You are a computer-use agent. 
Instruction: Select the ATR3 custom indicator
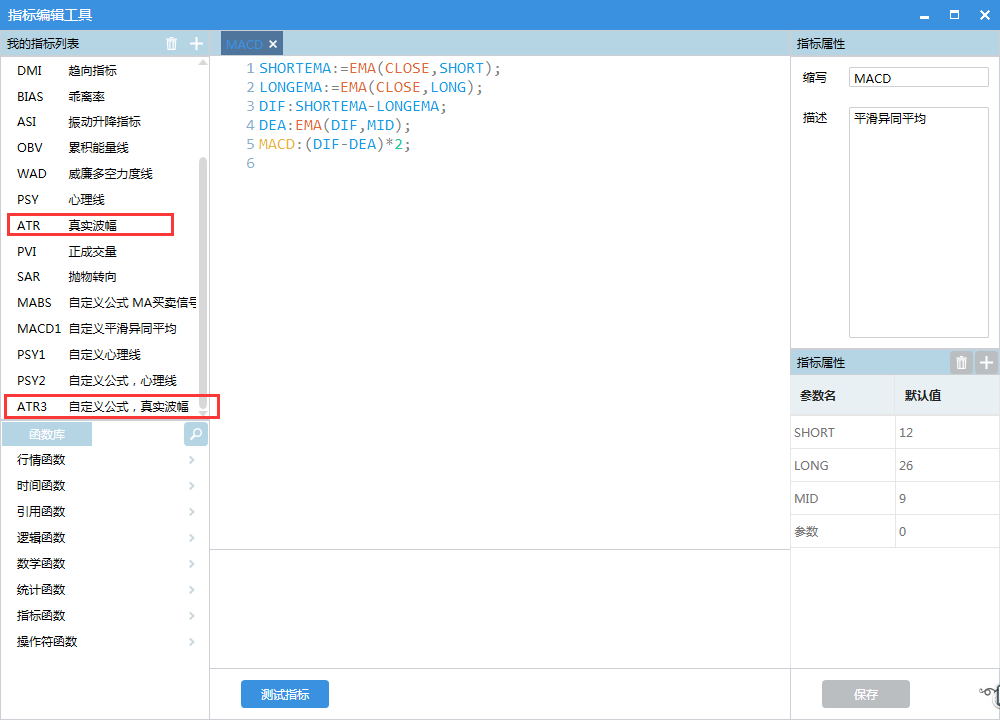110,406
